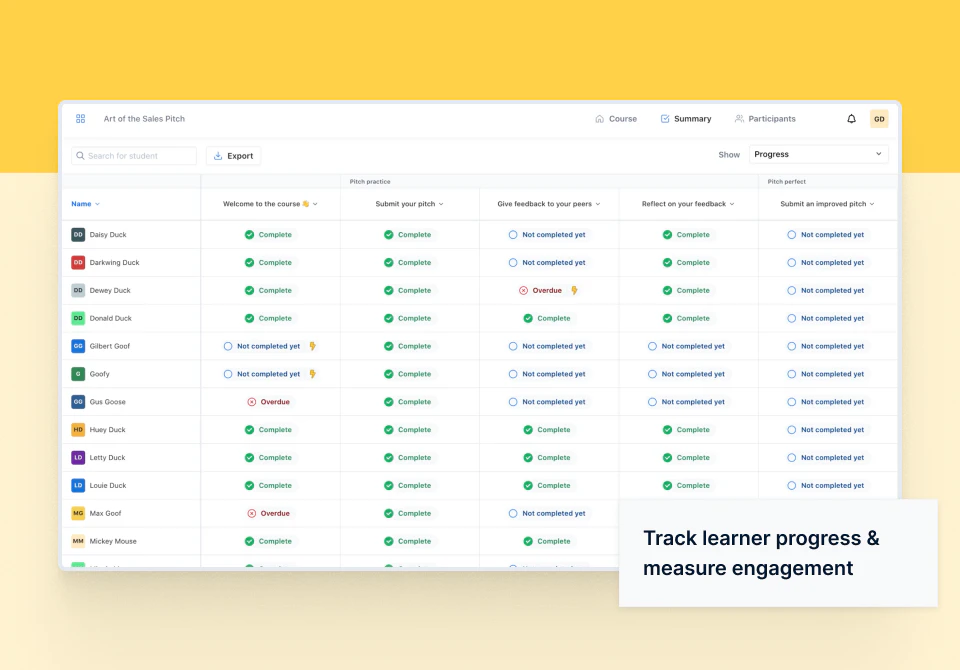The width and height of the screenshot is (960, 670).
Task: Open the notification bell
Action: point(851,118)
